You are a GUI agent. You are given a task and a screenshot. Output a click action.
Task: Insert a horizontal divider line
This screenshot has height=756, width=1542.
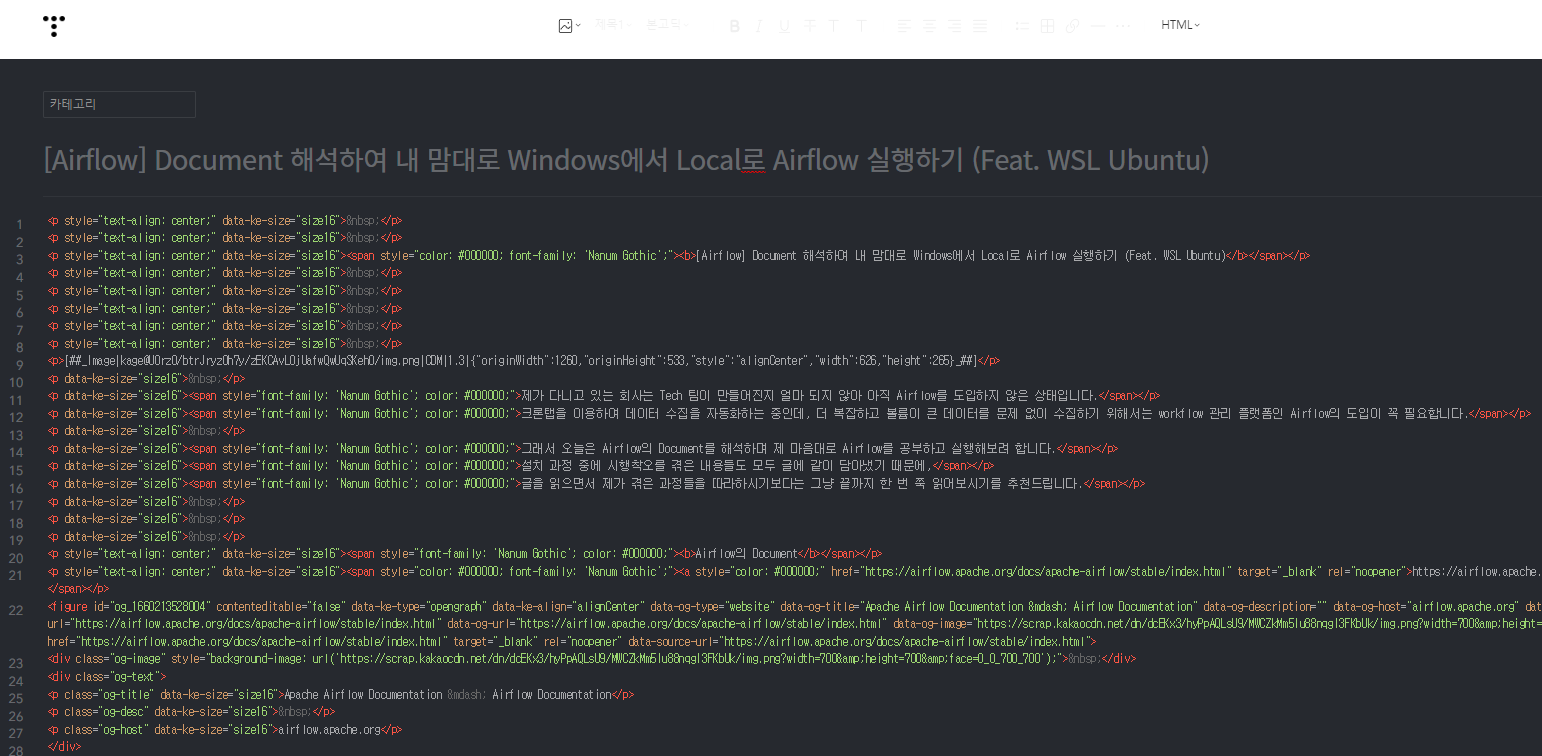click(1098, 26)
